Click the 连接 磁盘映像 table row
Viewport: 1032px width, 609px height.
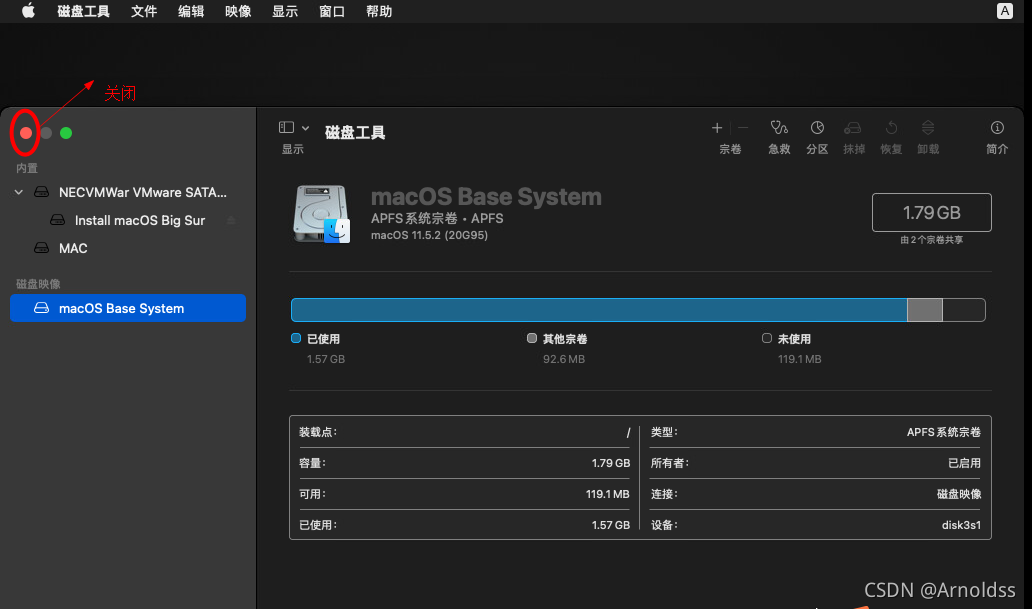(x=815, y=494)
